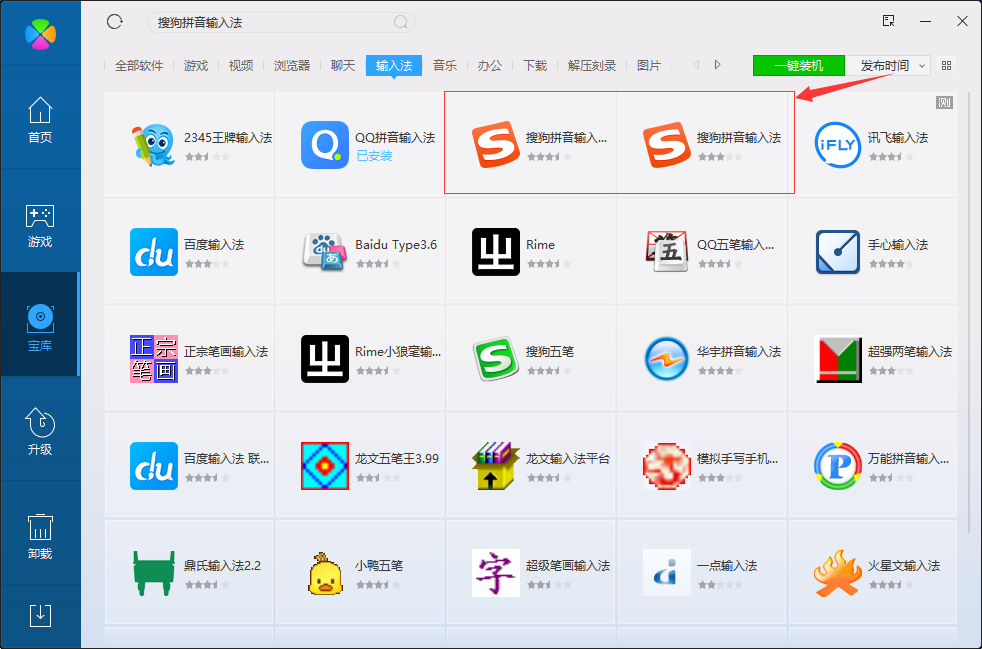This screenshot has height=649, width=982.
Task: Switch to grid view layout icon
Action: 946,65
